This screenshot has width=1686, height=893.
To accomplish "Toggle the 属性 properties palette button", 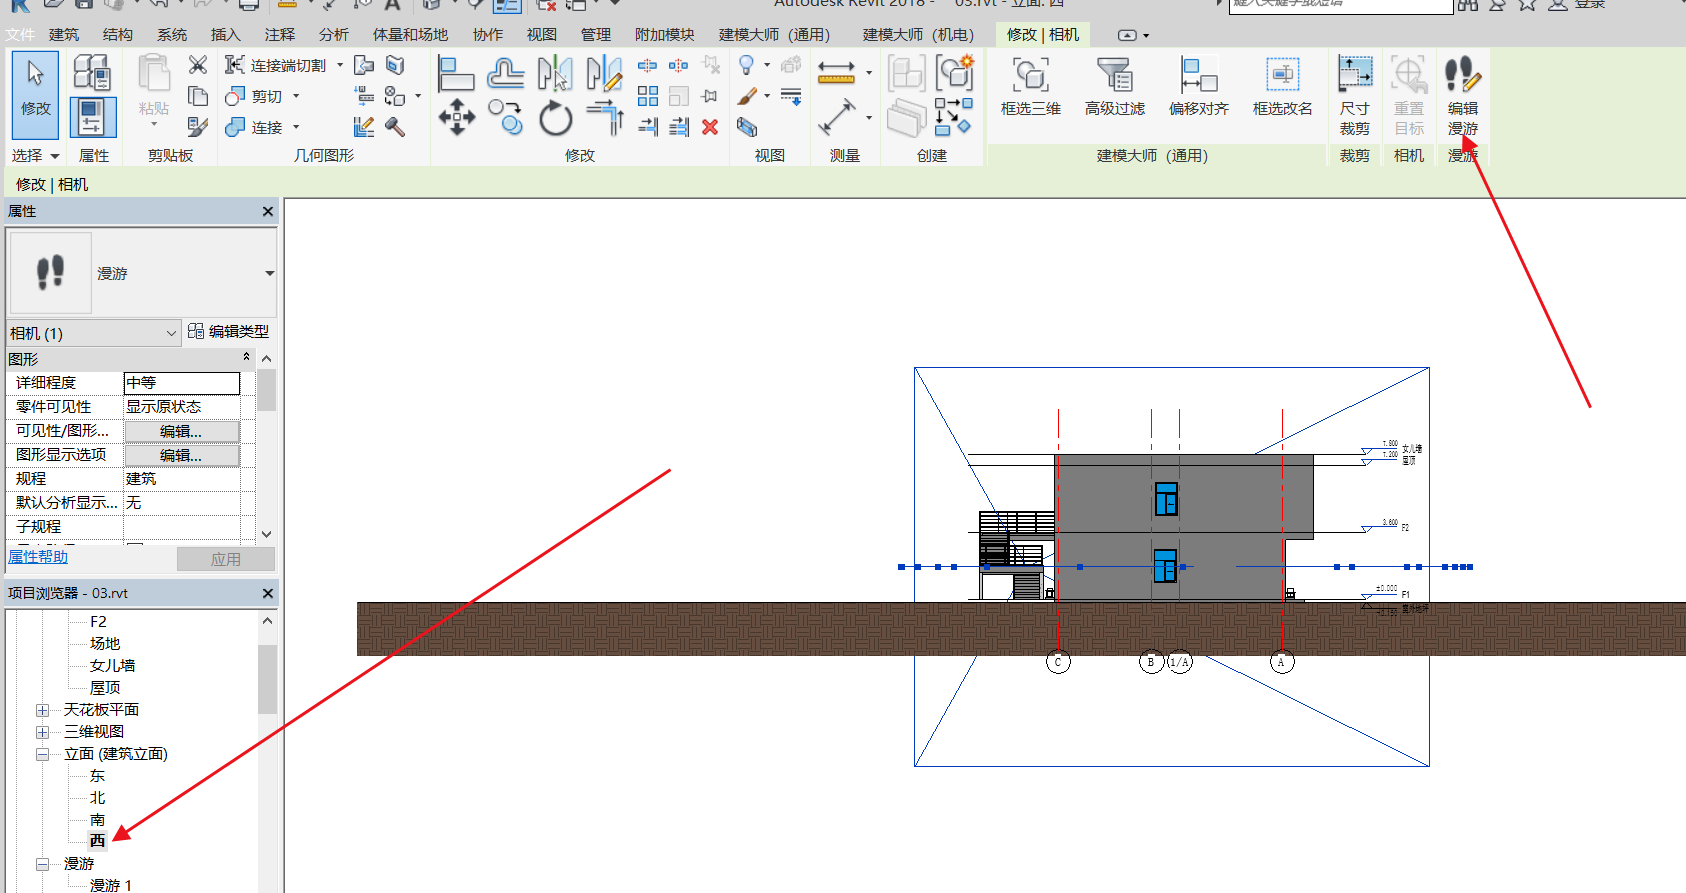I will click(x=93, y=117).
